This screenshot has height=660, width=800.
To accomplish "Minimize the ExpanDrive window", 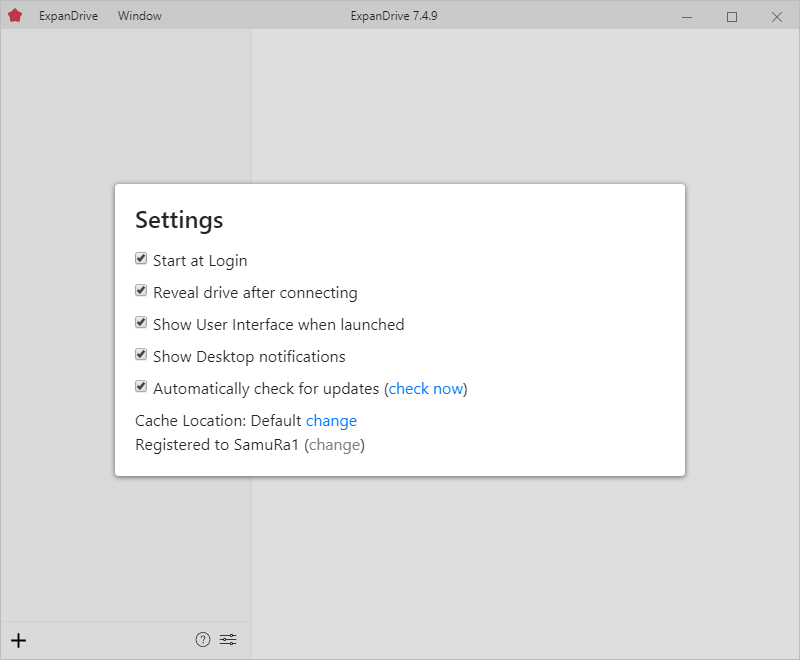I will [687, 17].
